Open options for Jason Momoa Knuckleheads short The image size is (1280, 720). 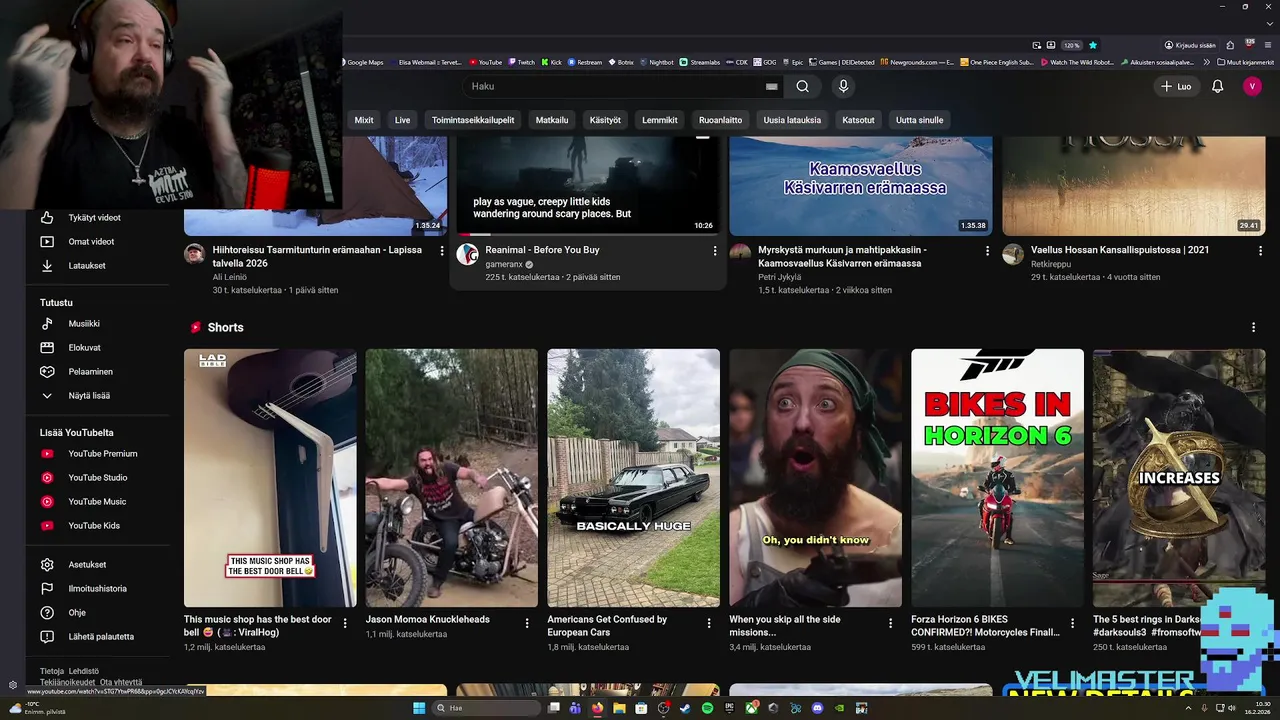click(x=527, y=623)
